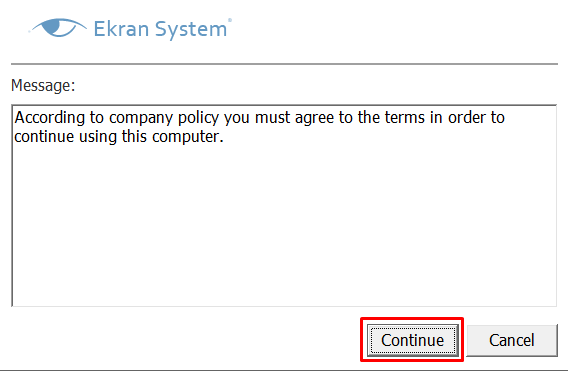Click the Ekran System eye logo icon
Image resolution: width=568 pixels, height=371 pixels.
58,28
